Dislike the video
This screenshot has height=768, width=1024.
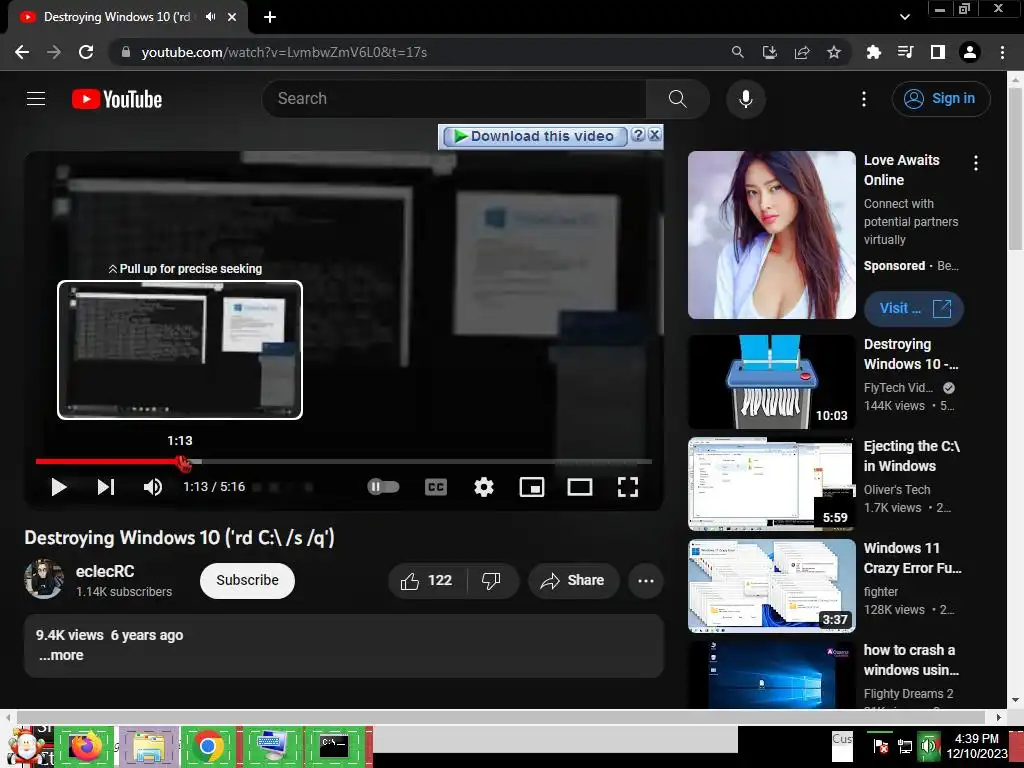[x=491, y=581]
